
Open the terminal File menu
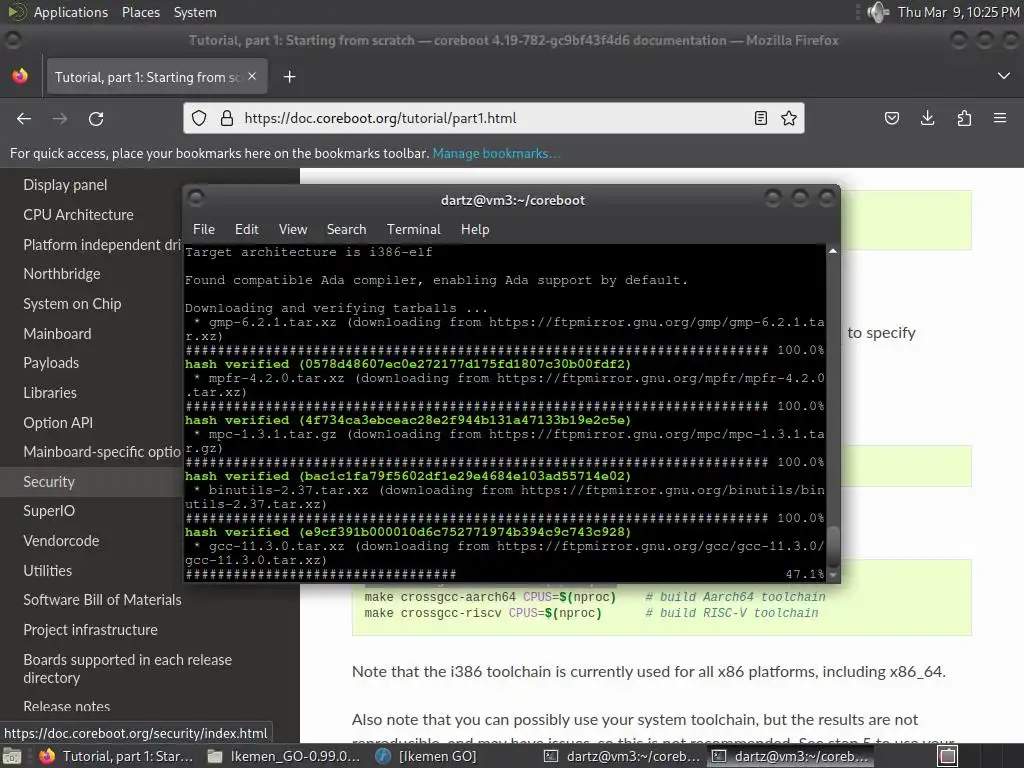204,229
